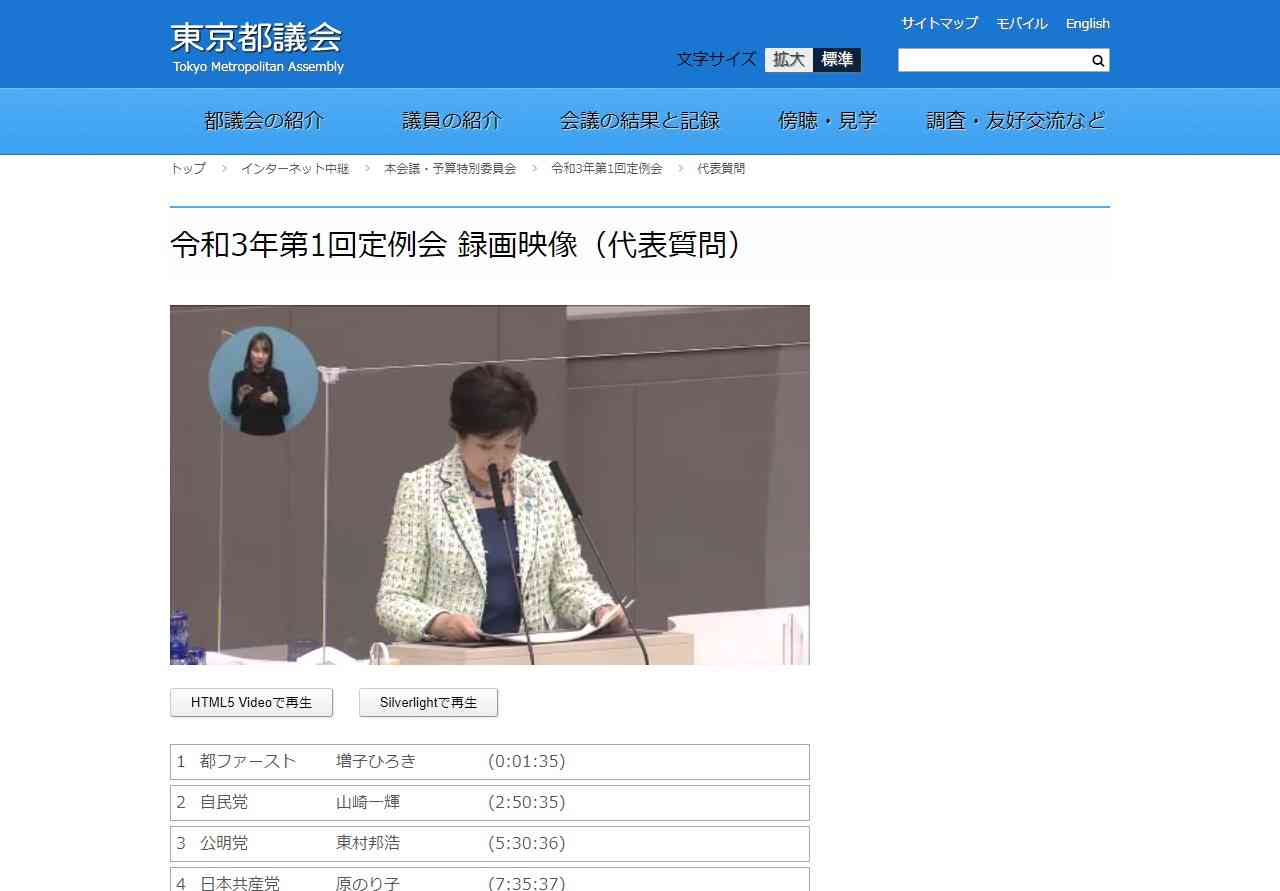This screenshot has width=1280, height=891.
Task: Click the page heading 令和3年第1回定例会 録画映像
Action: pyautogui.click(x=460, y=245)
